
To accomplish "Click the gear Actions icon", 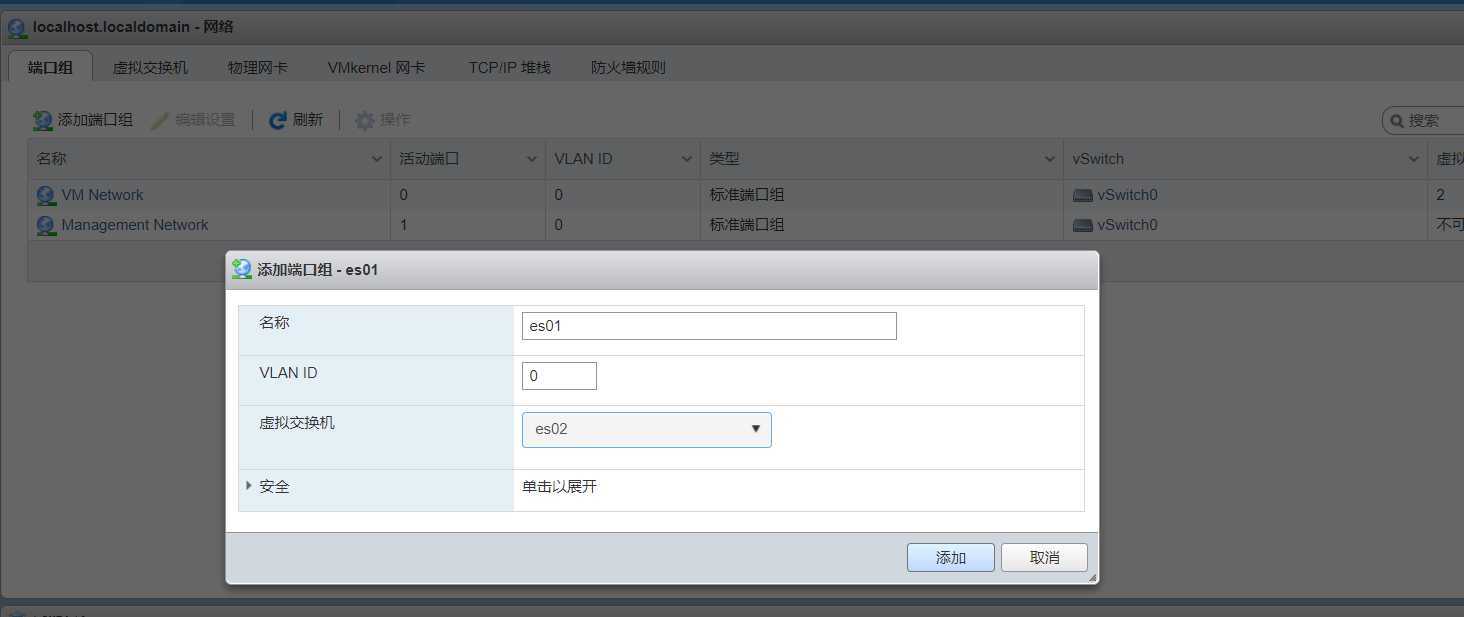I will click(x=365, y=120).
